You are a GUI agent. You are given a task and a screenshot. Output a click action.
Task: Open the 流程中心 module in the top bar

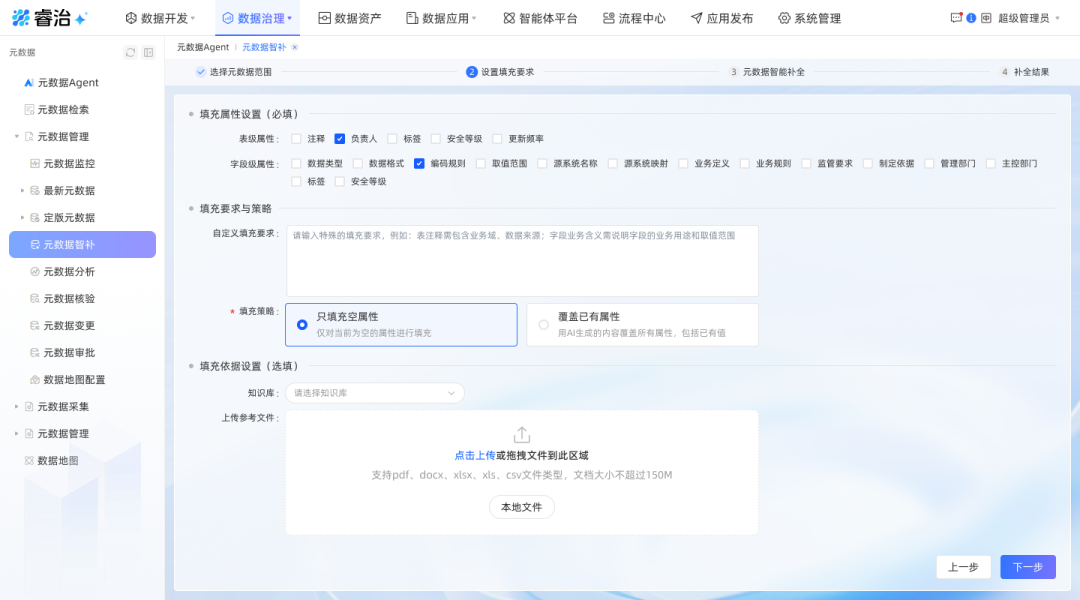click(x=633, y=17)
